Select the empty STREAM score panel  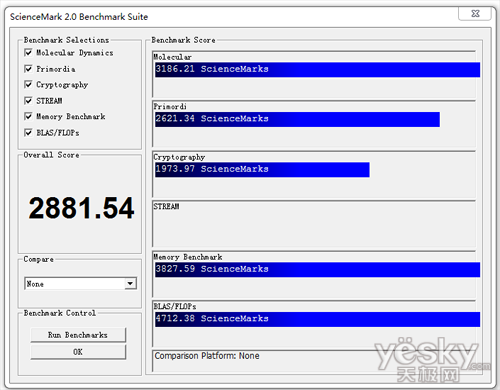coord(314,224)
